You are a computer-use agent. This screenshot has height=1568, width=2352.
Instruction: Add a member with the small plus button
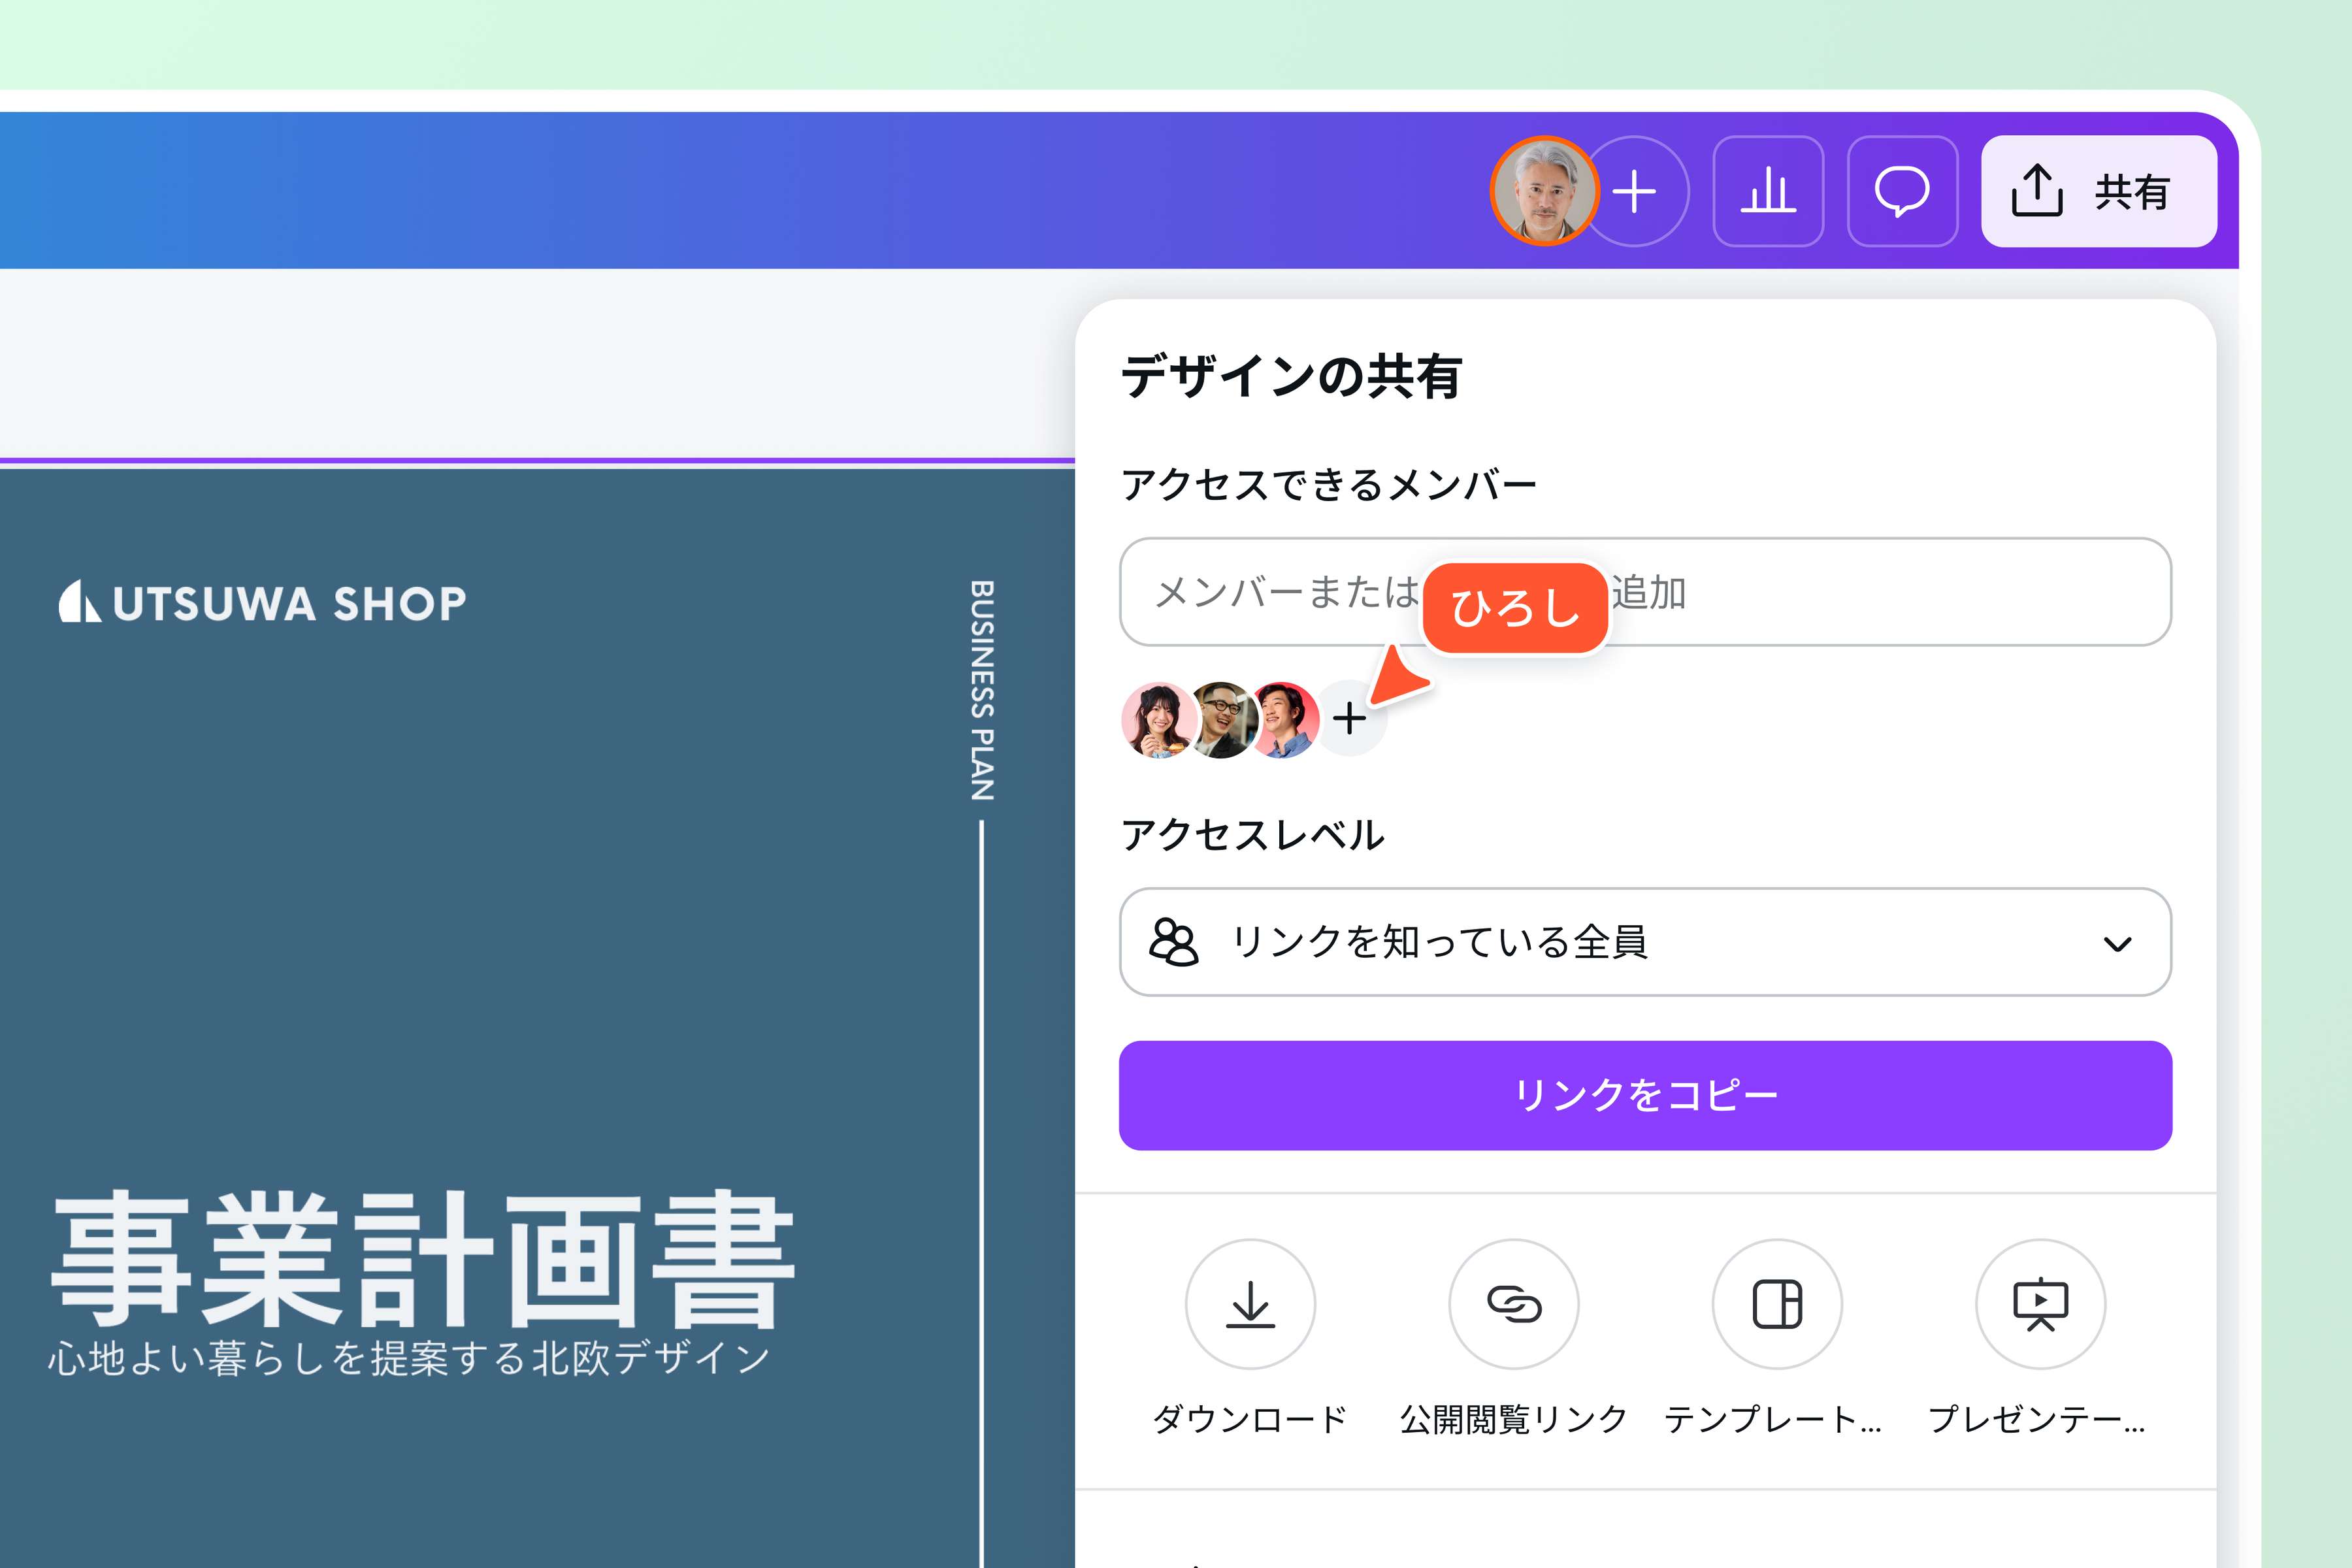(1350, 719)
